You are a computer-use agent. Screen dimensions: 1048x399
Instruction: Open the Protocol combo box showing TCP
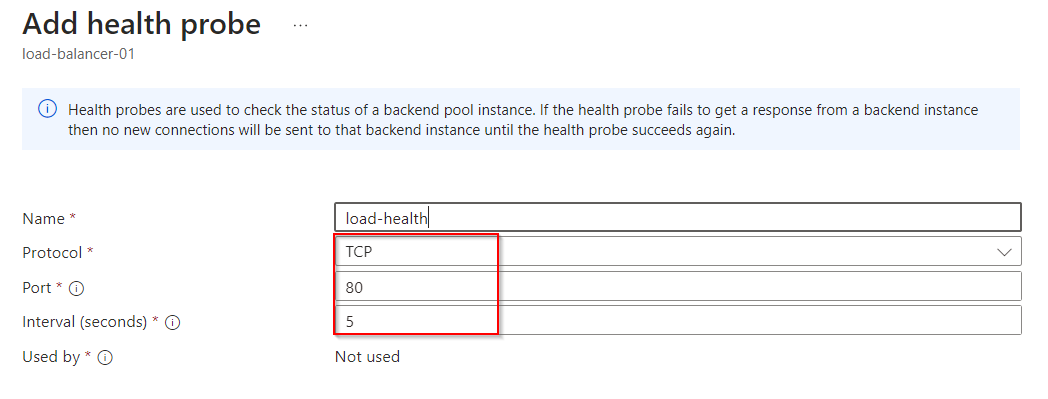coord(678,251)
